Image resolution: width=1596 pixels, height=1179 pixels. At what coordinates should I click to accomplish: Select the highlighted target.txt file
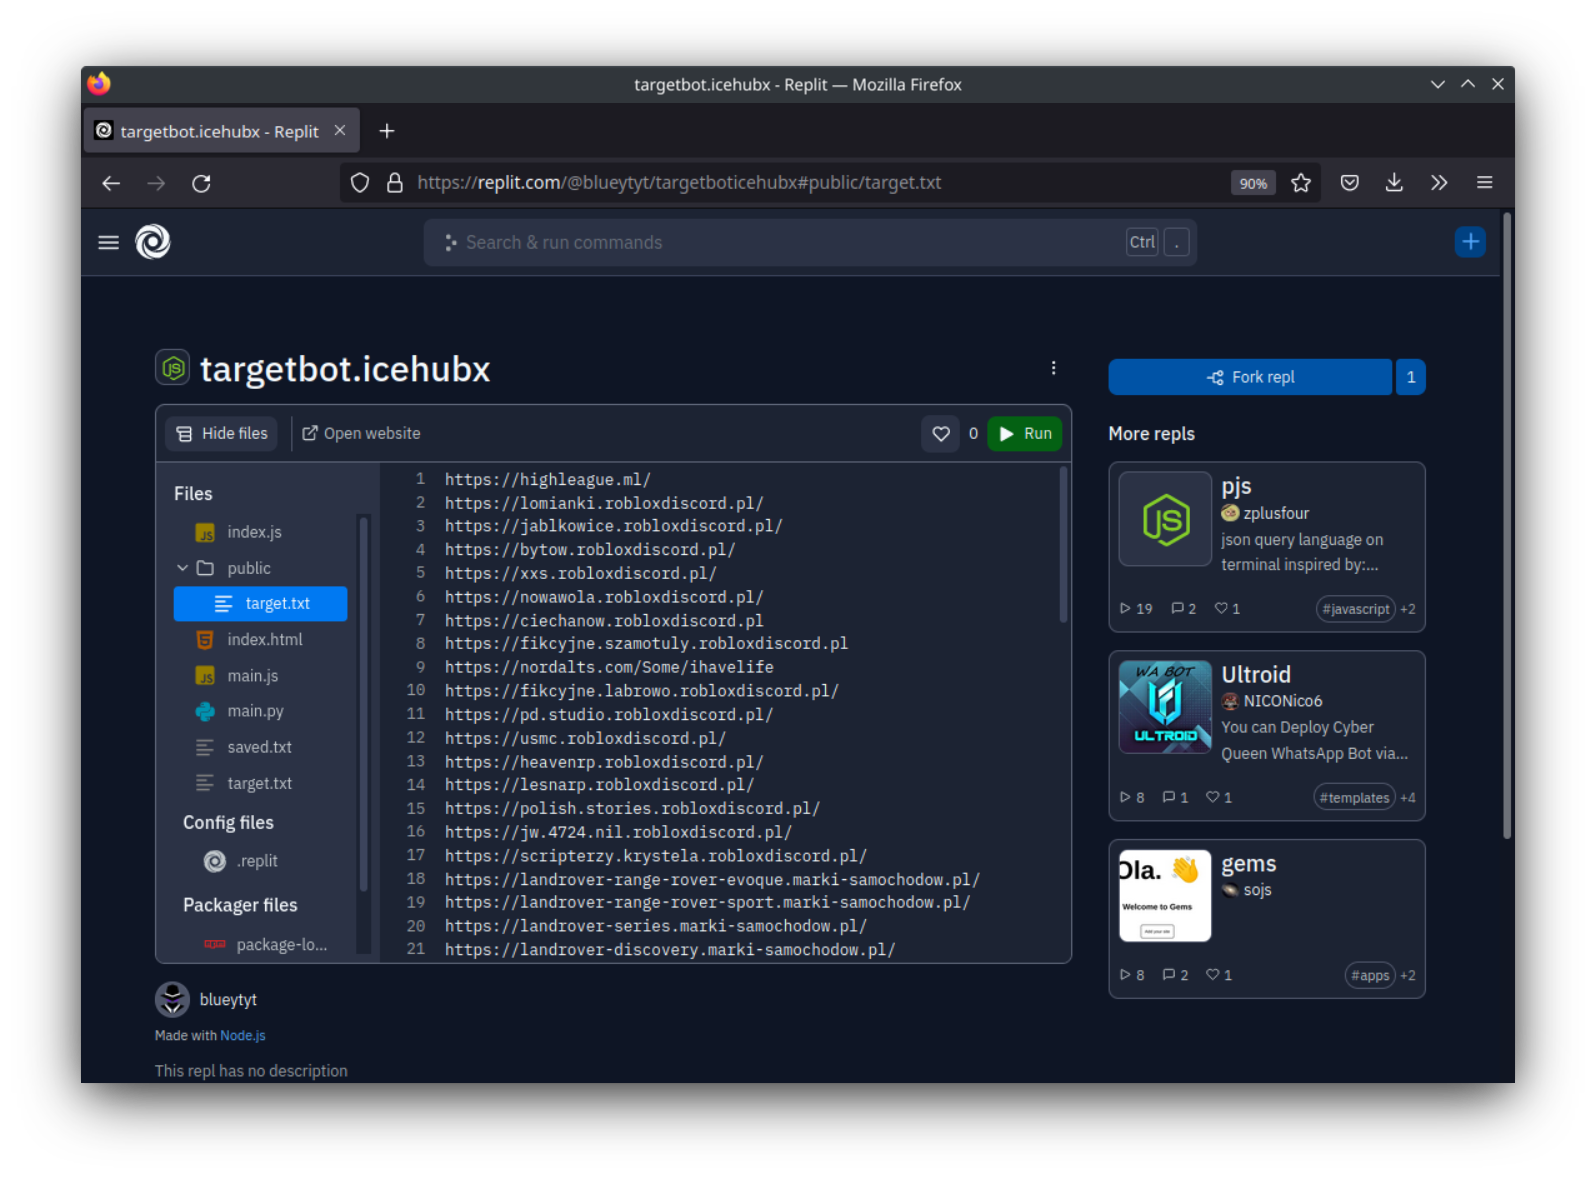click(261, 604)
